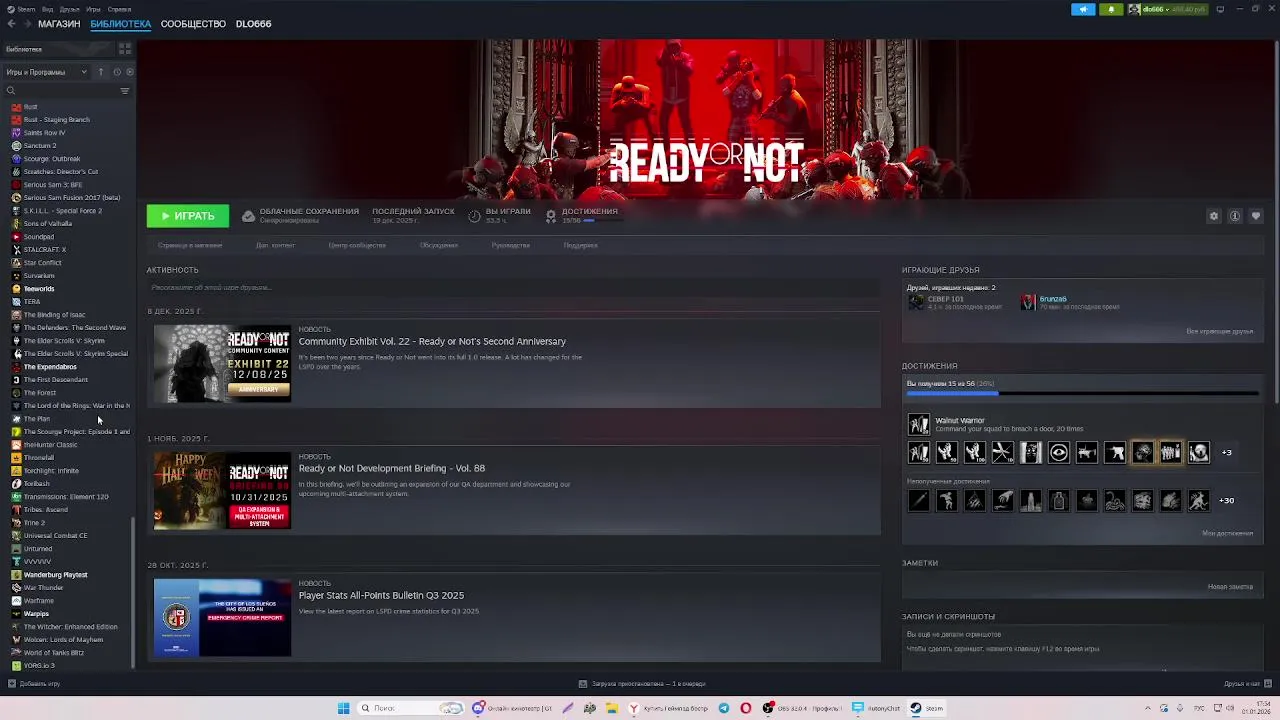Click the back navigation arrow
1280x720 pixels.
12,24
